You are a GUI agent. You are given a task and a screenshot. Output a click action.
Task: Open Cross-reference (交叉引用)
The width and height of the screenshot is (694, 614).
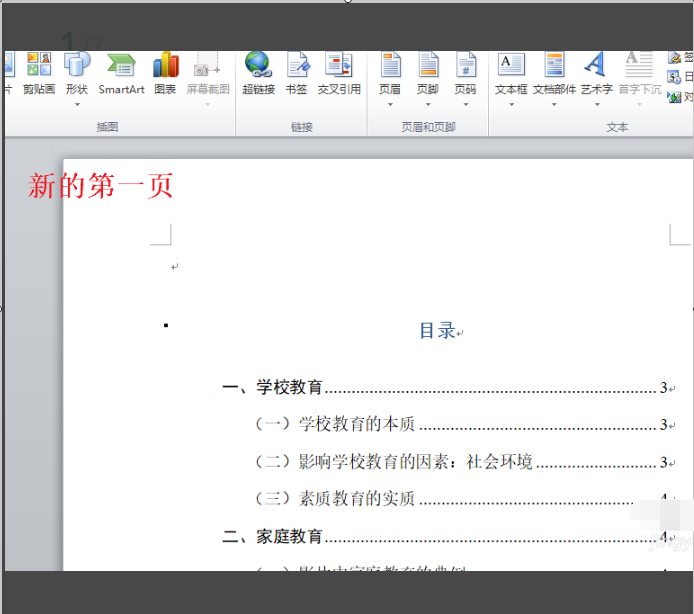[x=339, y=73]
